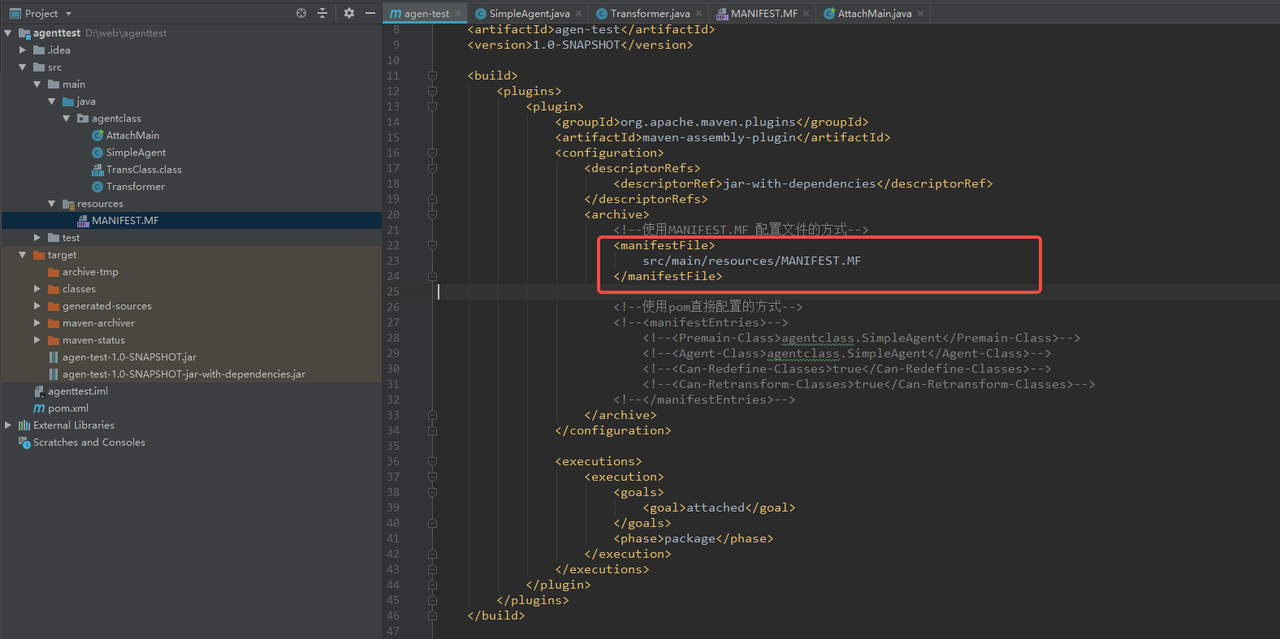Image resolution: width=1280 pixels, height=639 pixels.
Task: Open Project panel settings gear
Action: tap(349, 13)
